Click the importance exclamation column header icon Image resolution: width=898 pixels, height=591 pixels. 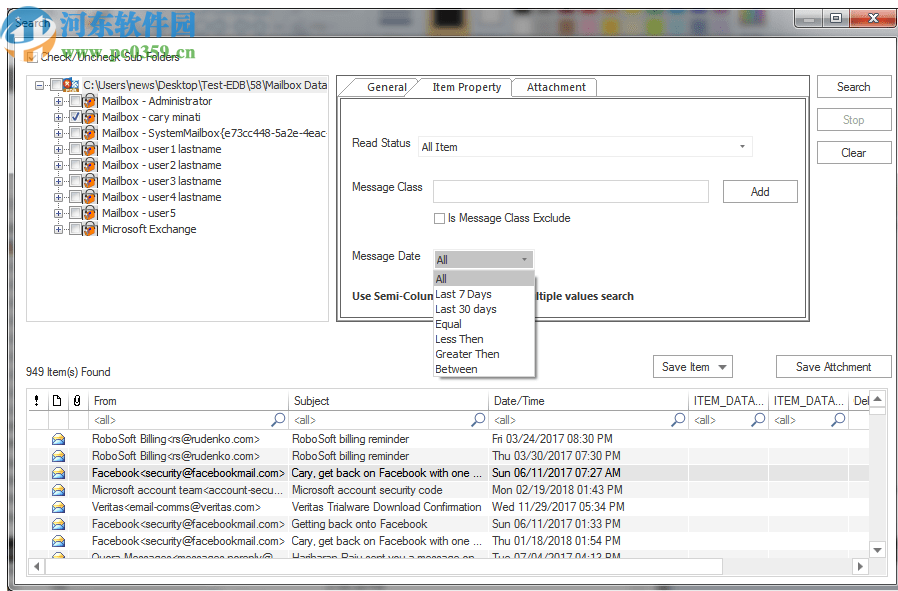37,400
